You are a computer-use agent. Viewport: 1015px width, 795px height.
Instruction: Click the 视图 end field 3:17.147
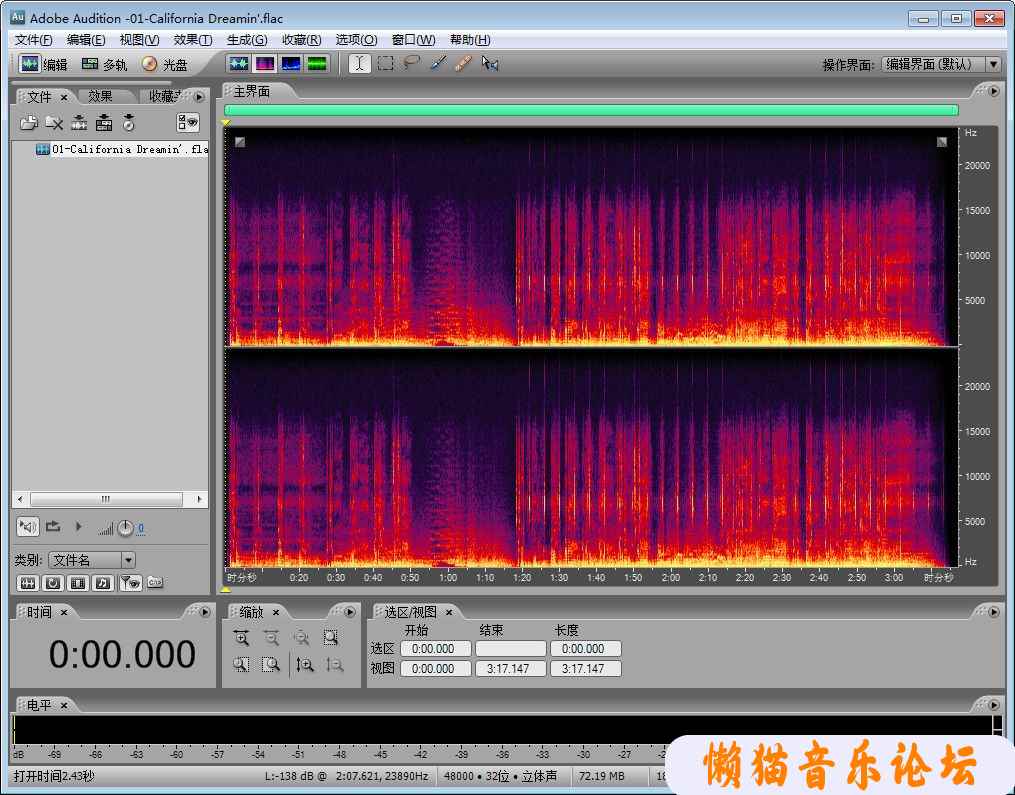click(x=511, y=669)
